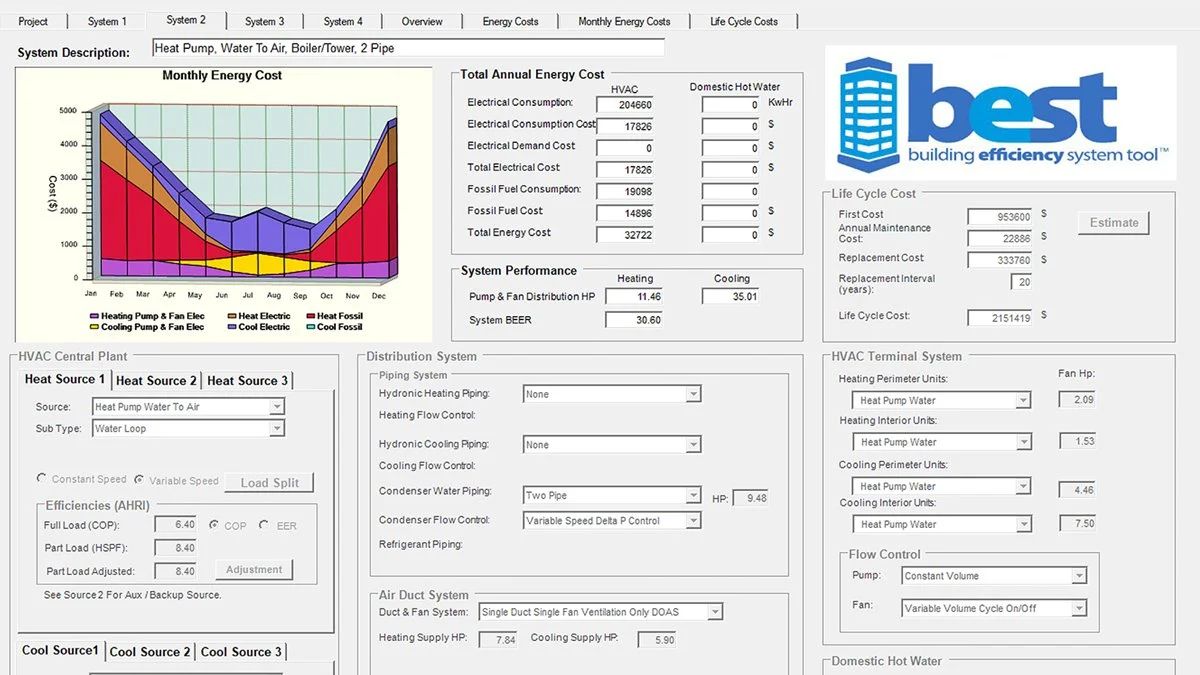Select the Heat Source 2 tab
Screen dimensions: 1200x675
(x=156, y=380)
